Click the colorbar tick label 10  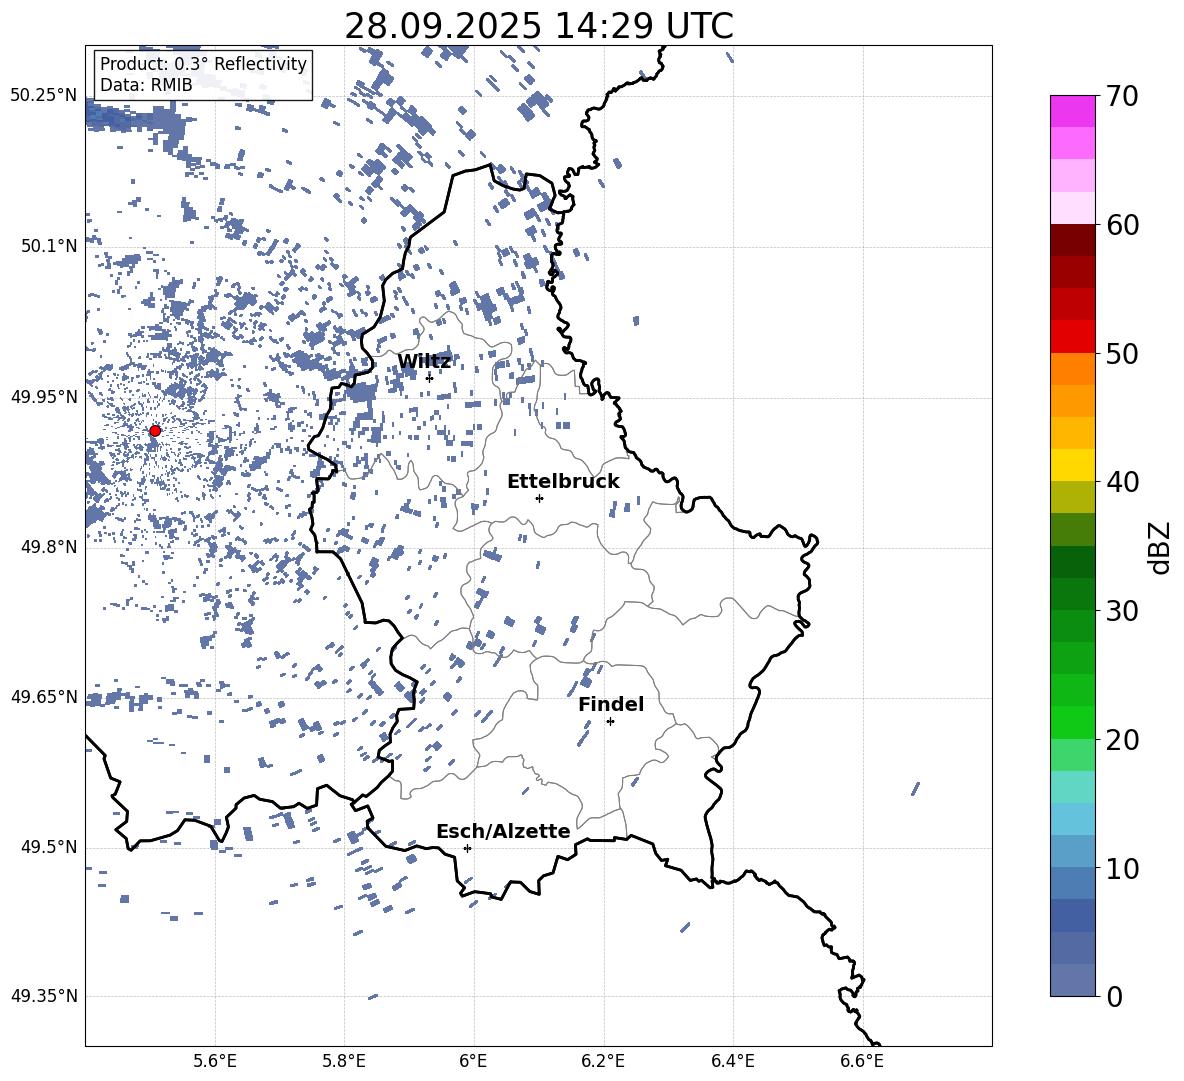(x=1123, y=869)
